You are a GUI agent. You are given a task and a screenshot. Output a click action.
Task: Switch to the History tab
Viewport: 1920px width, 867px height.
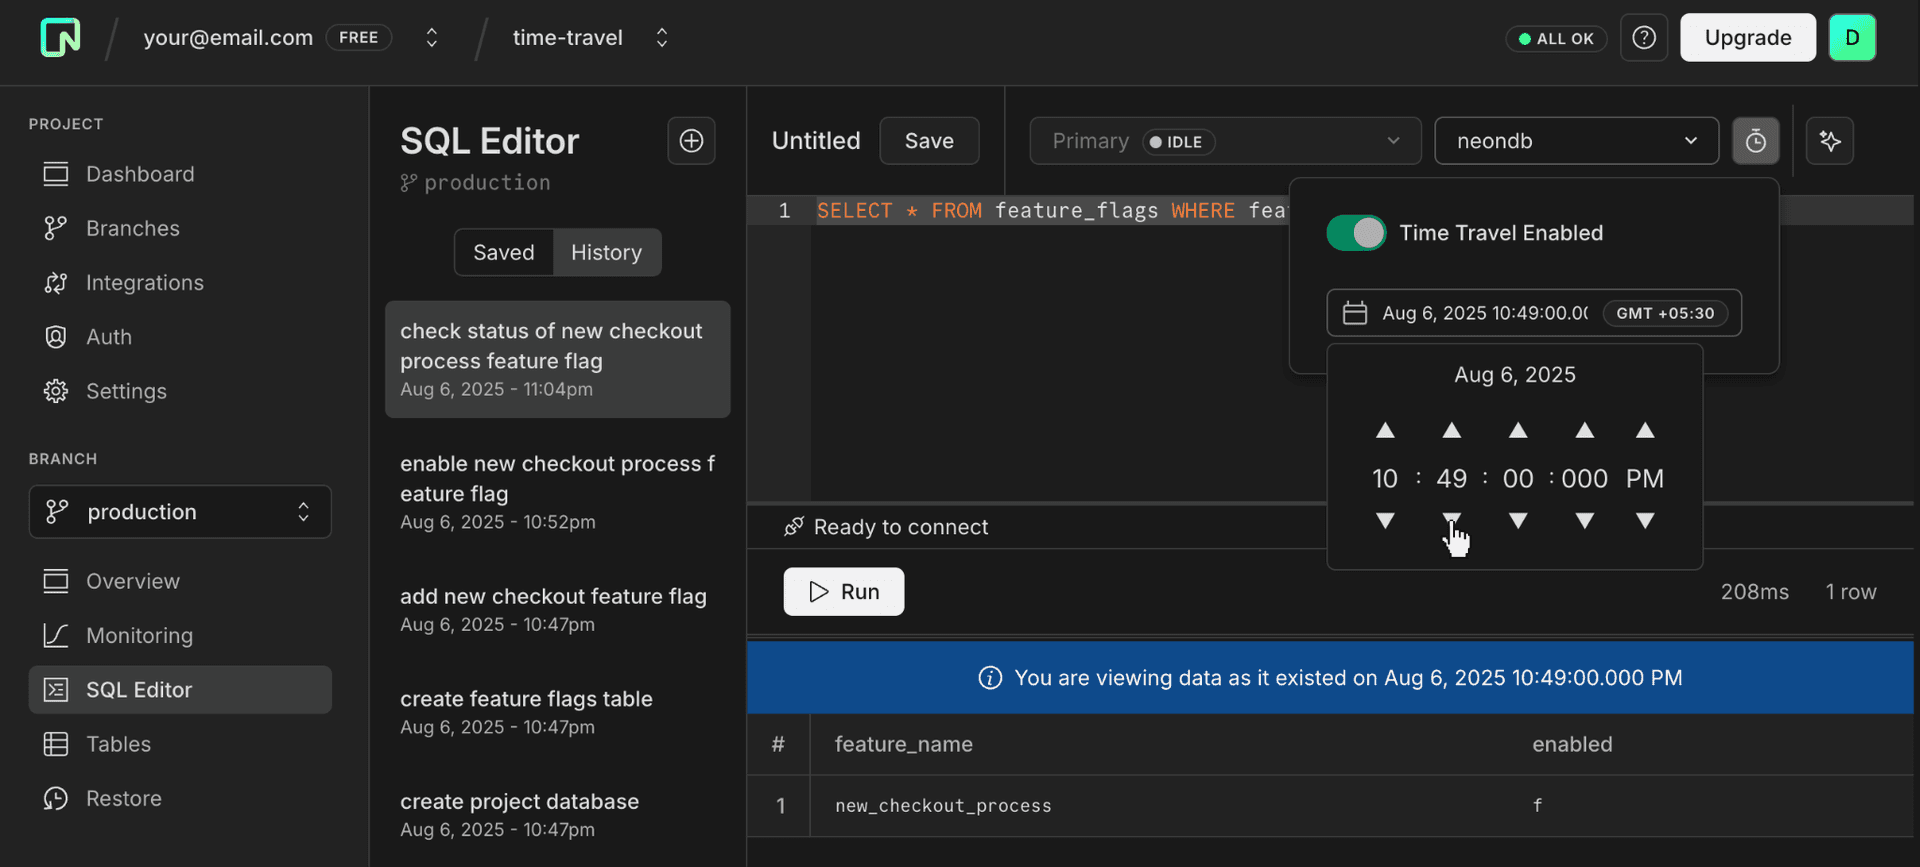point(606,252)
